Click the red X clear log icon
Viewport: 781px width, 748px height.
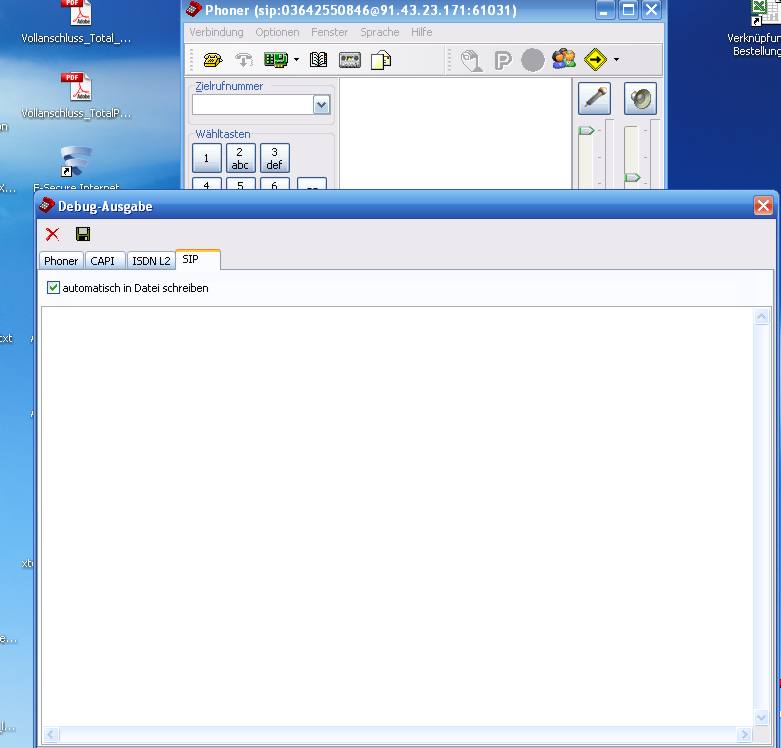pyautogui.click(x=52, y=234)
